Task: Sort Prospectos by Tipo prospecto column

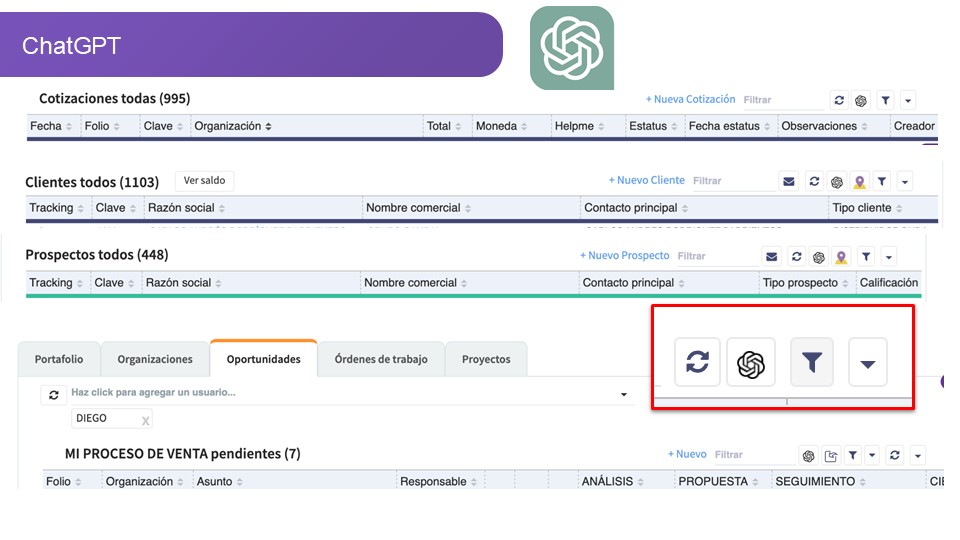Action: tap(806, 283)
